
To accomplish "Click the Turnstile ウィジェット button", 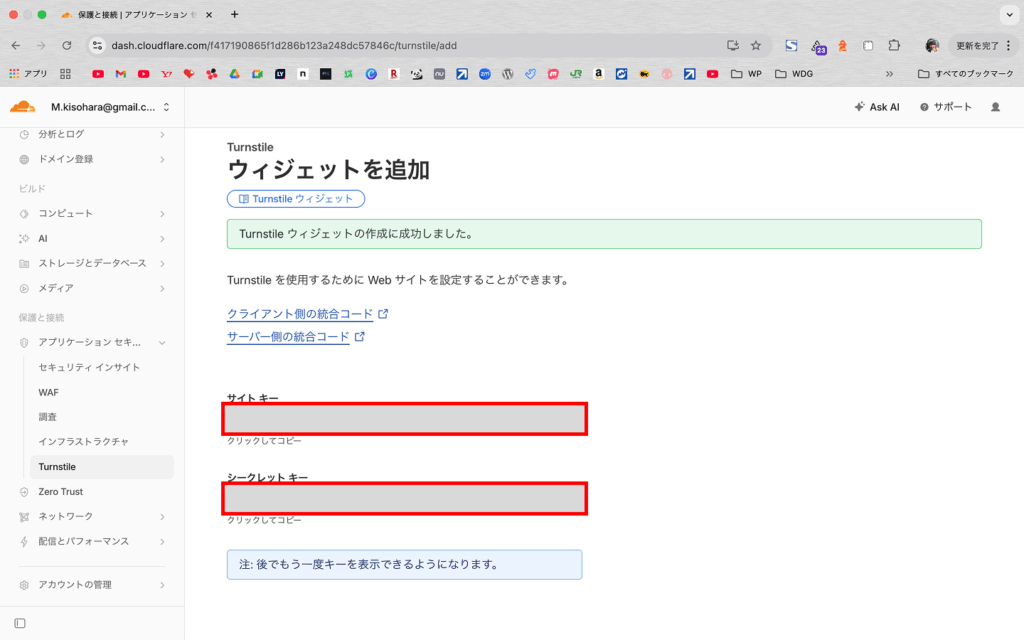I will [296, 199].
